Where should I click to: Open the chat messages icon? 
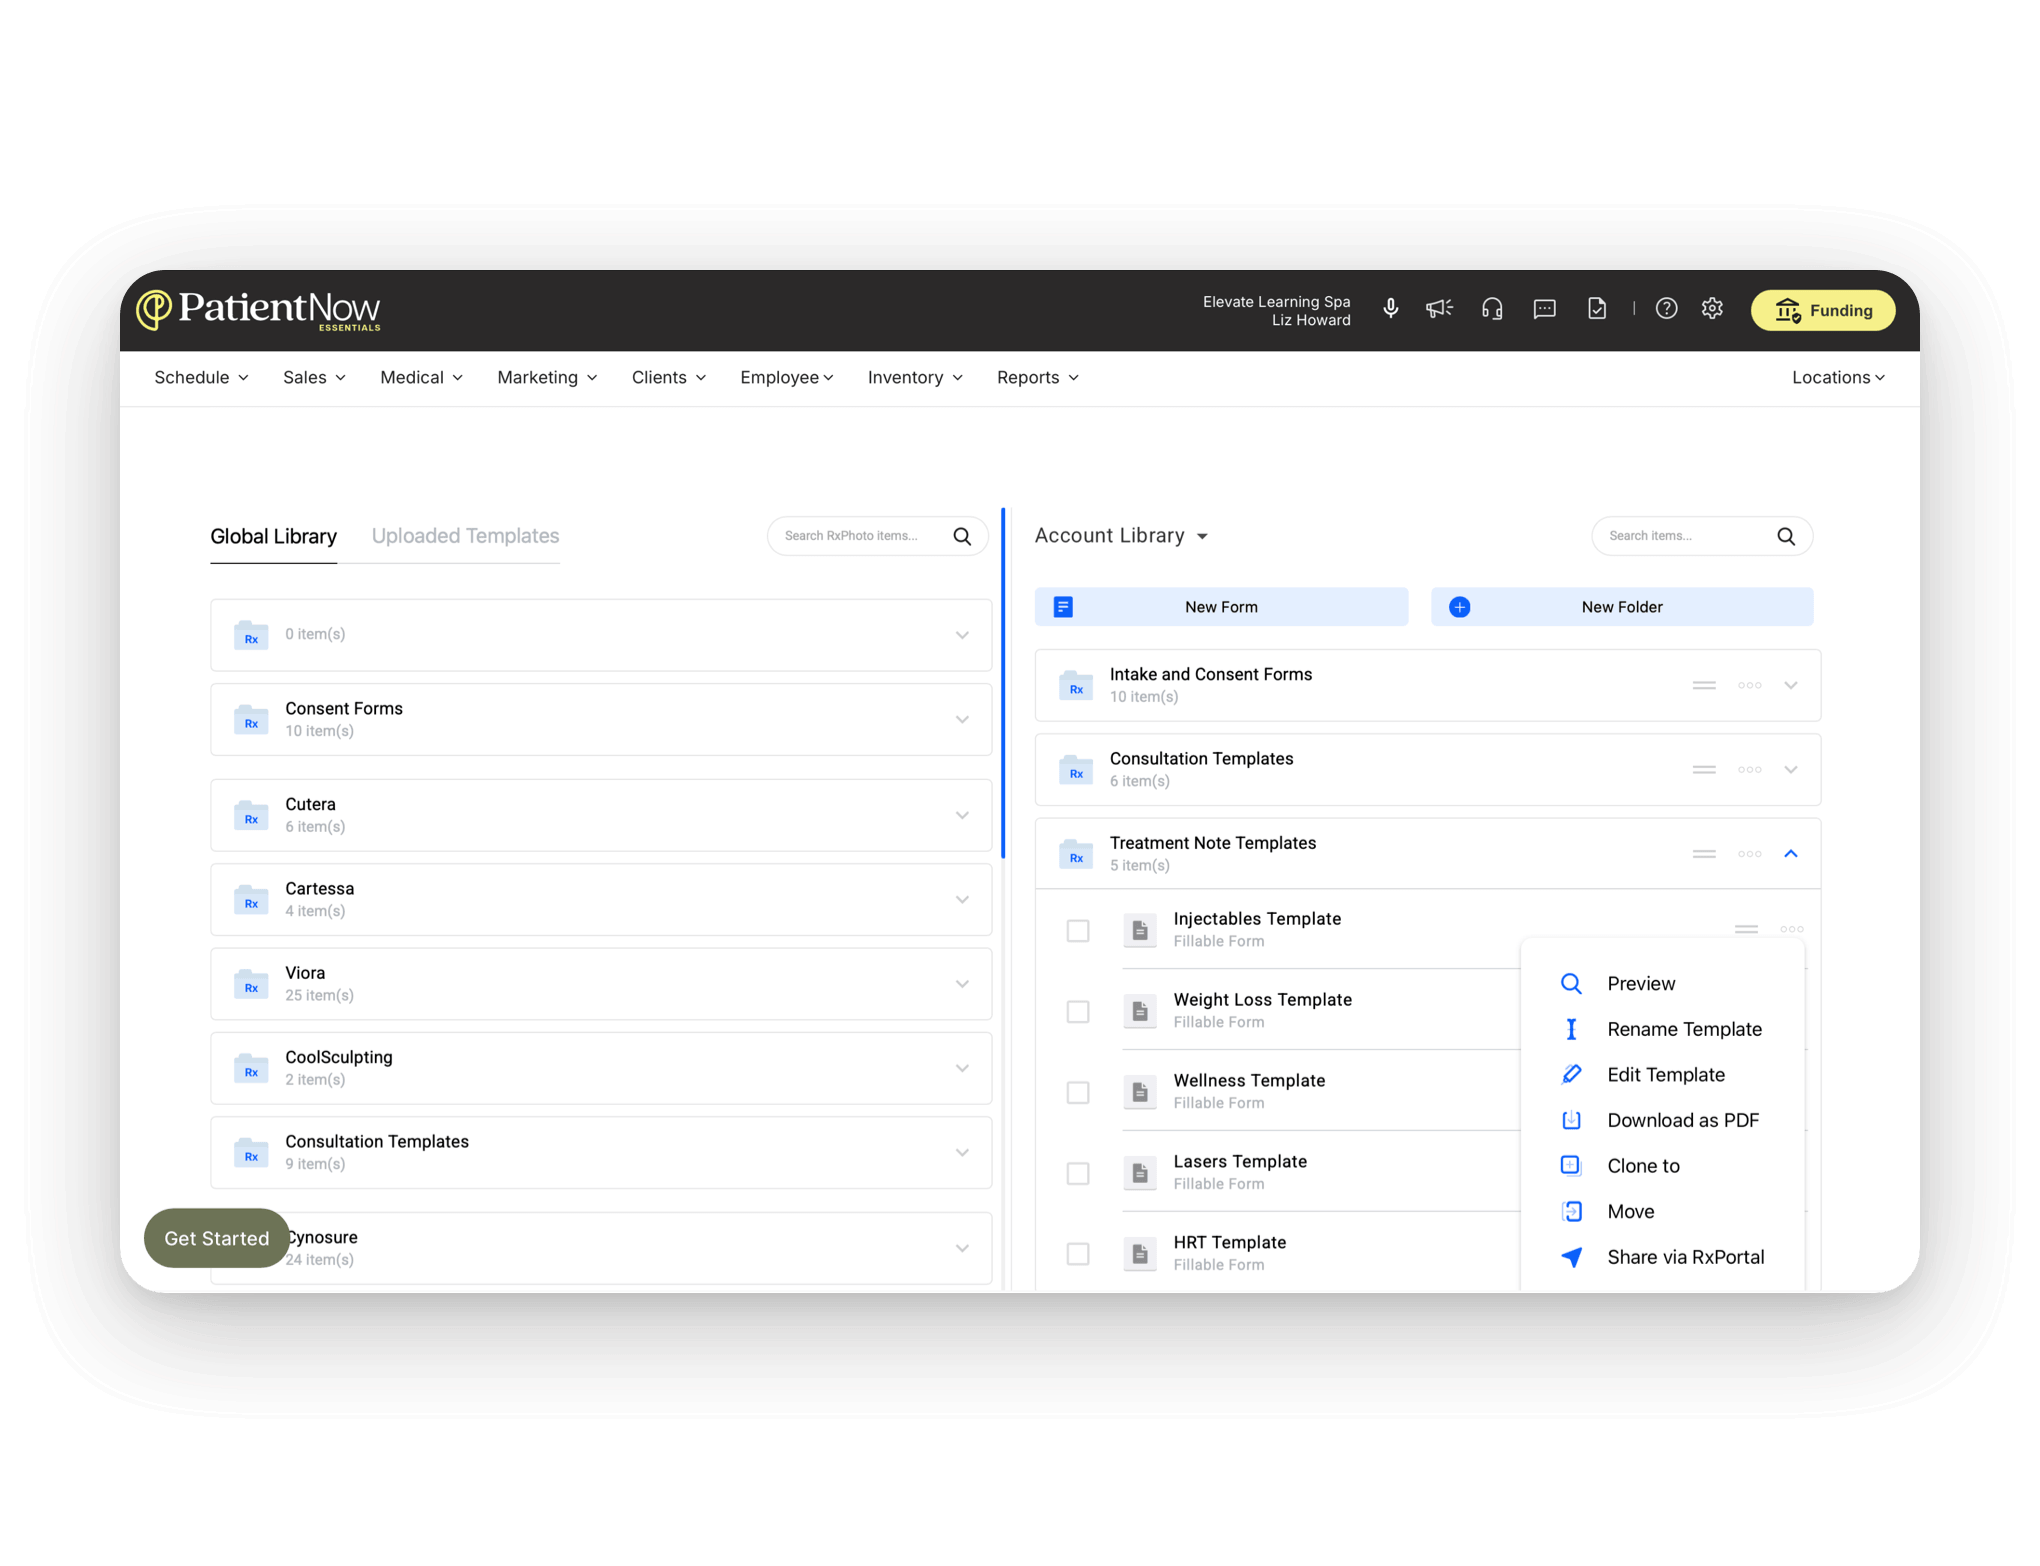(1544, 309)
